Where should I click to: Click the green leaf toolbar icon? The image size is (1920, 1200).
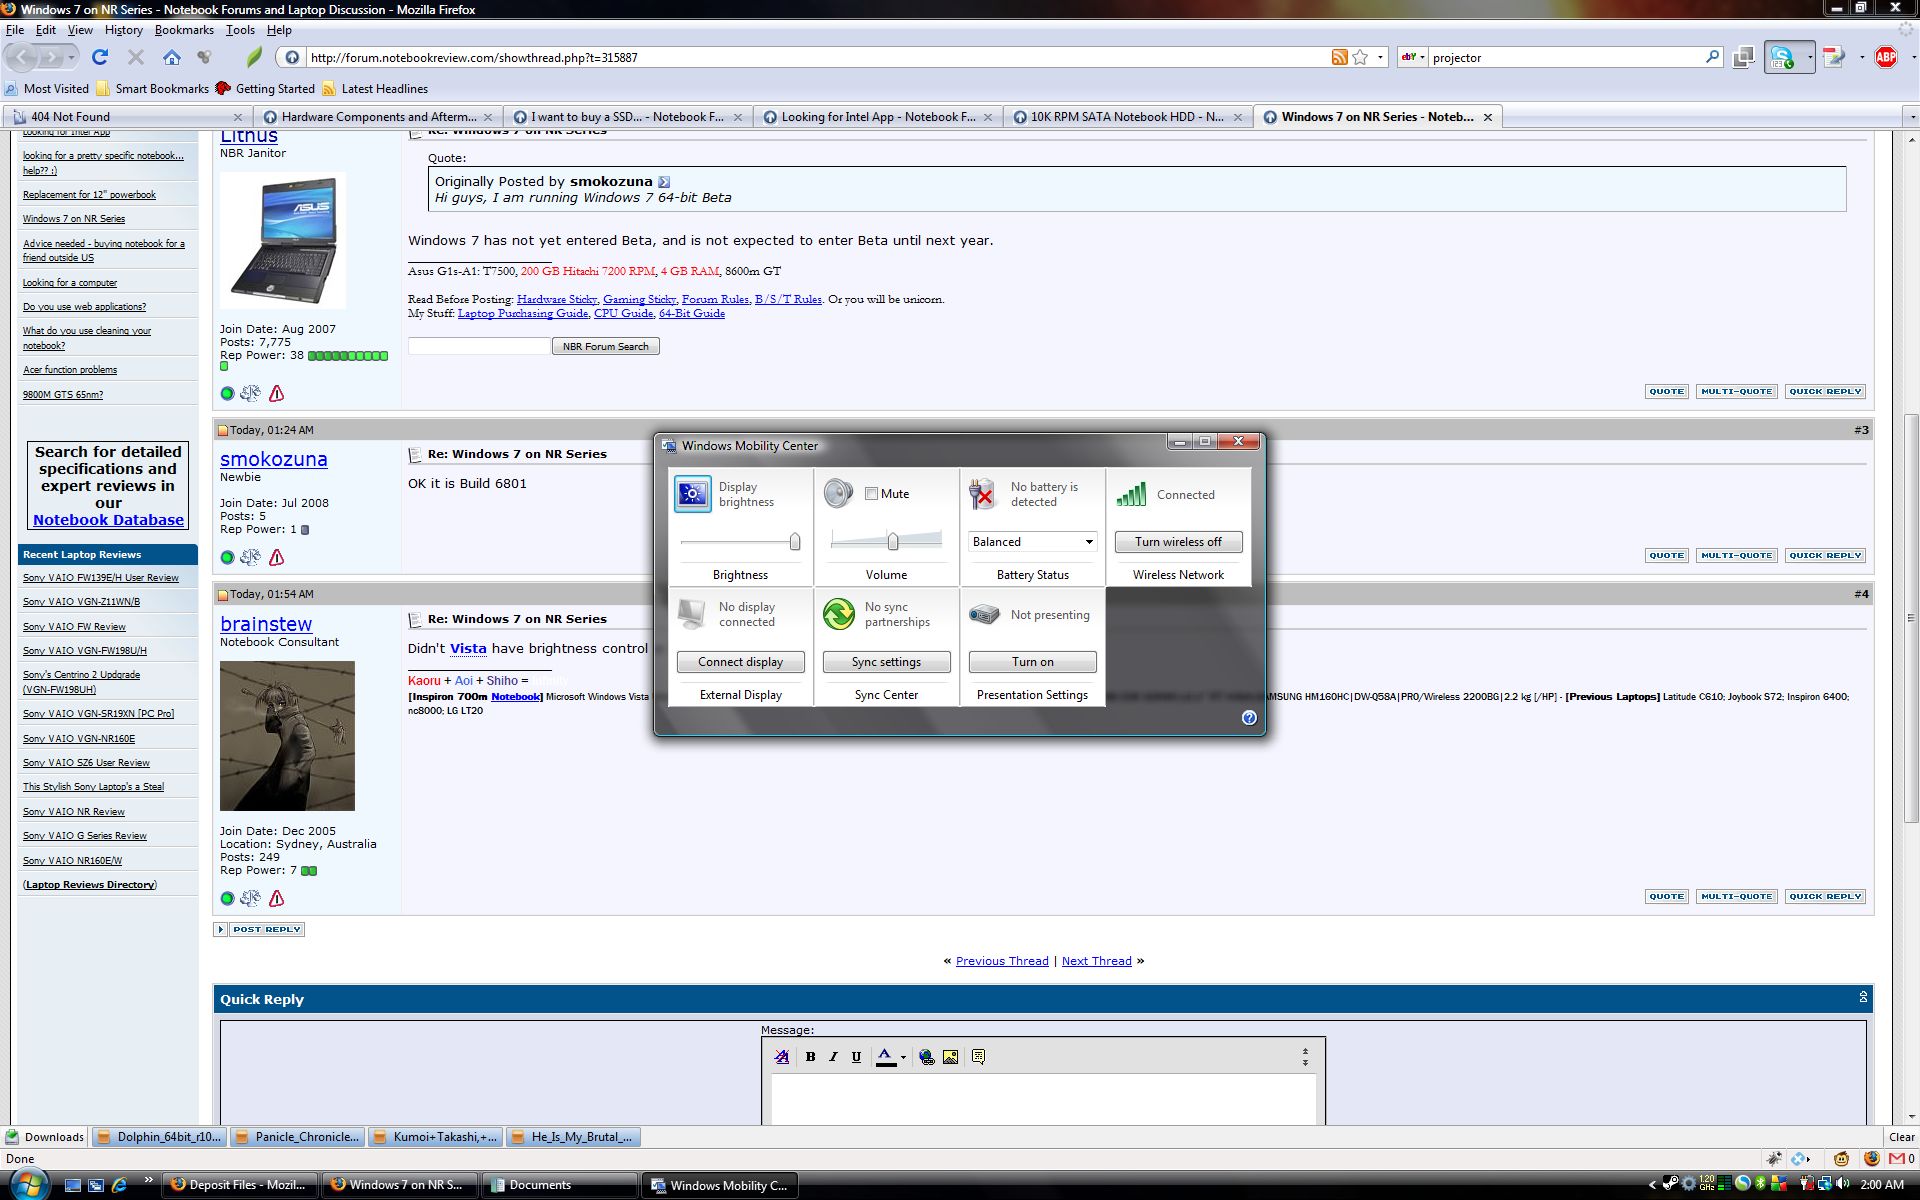[x=254, y=57]
